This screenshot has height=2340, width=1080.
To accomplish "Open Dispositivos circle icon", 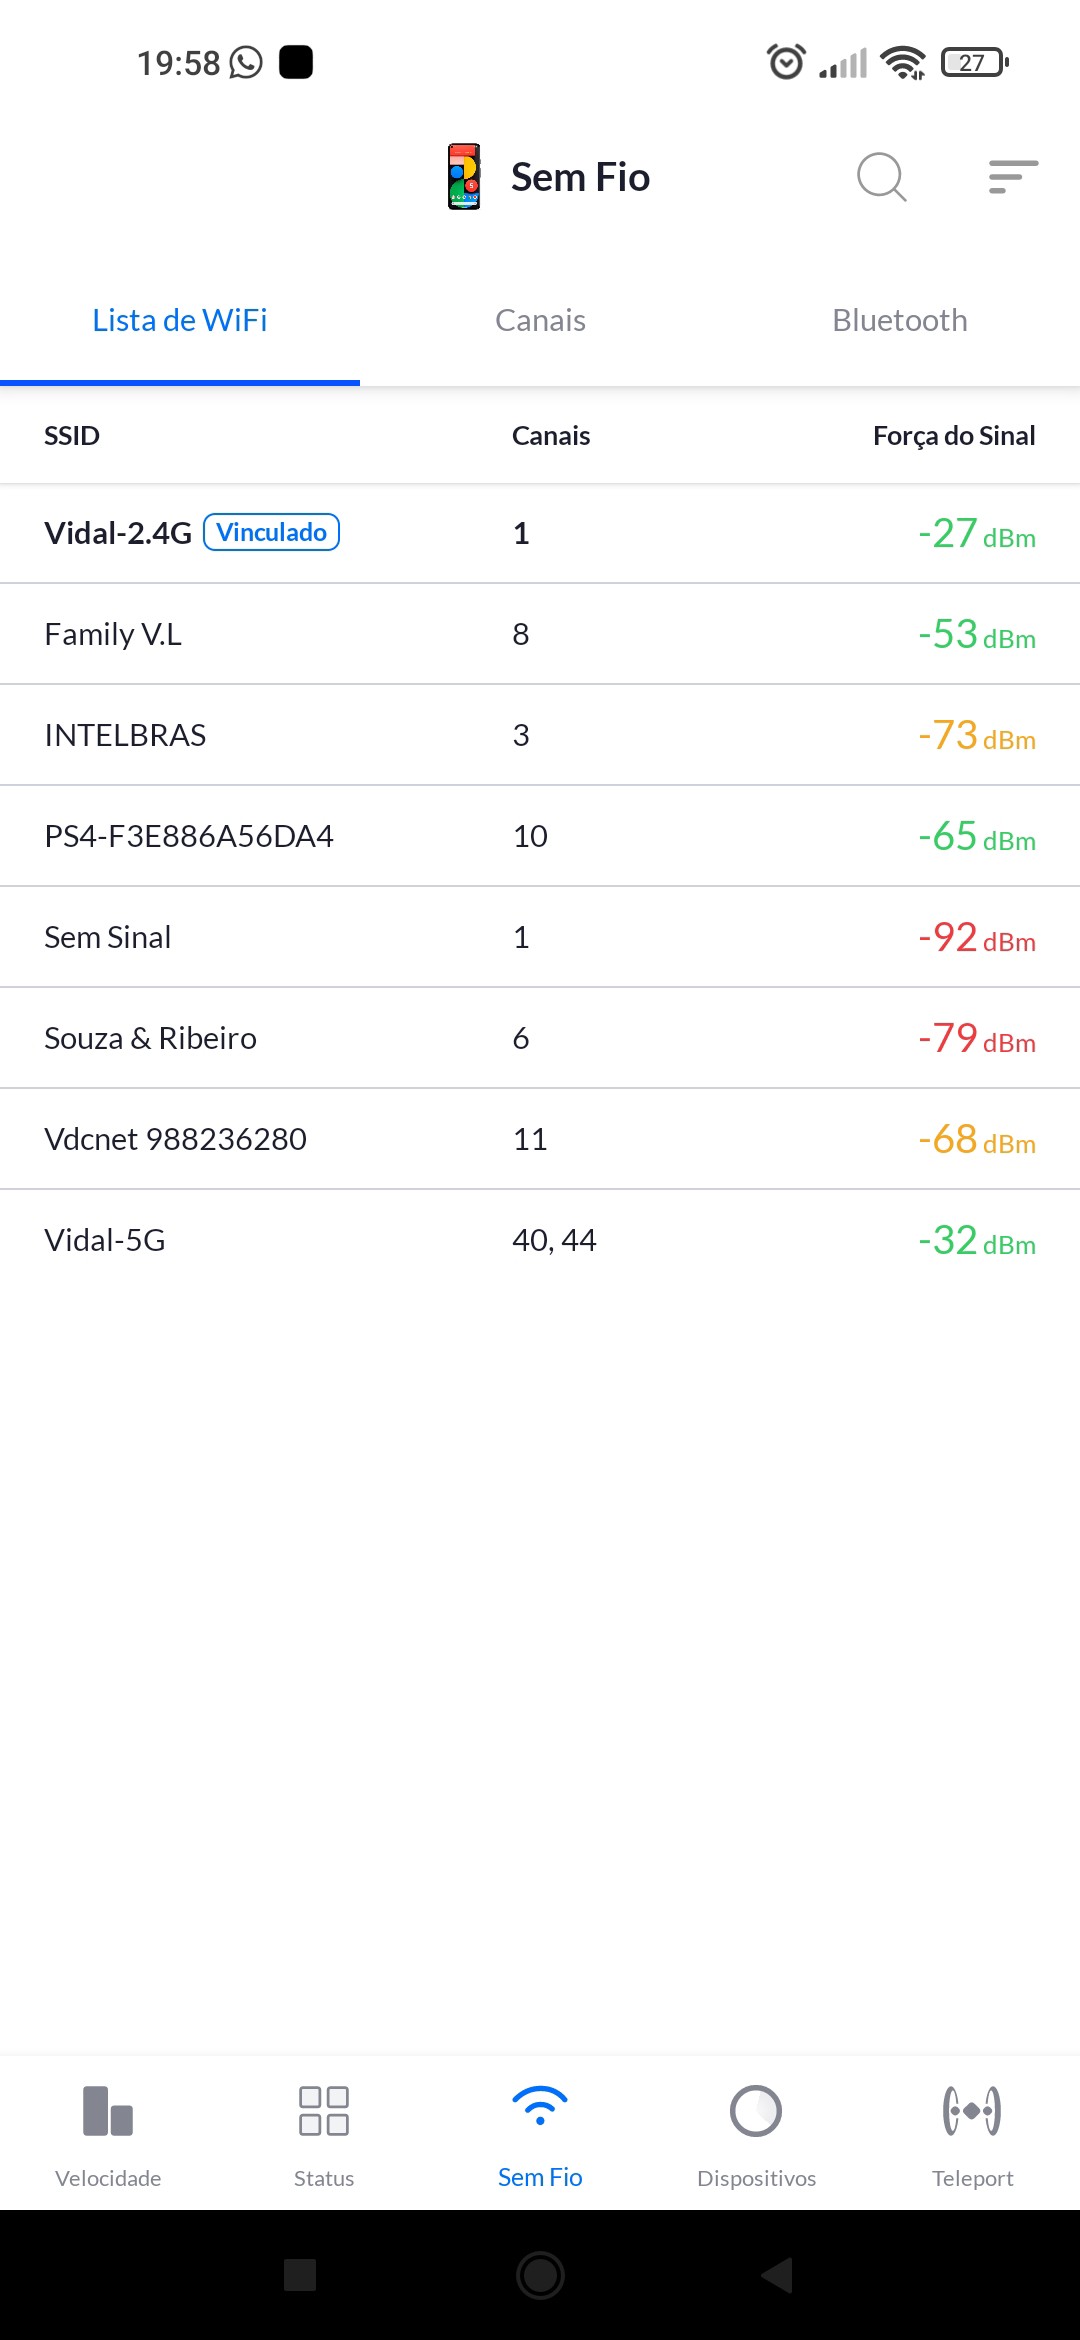I will (x=756, y=2110).
